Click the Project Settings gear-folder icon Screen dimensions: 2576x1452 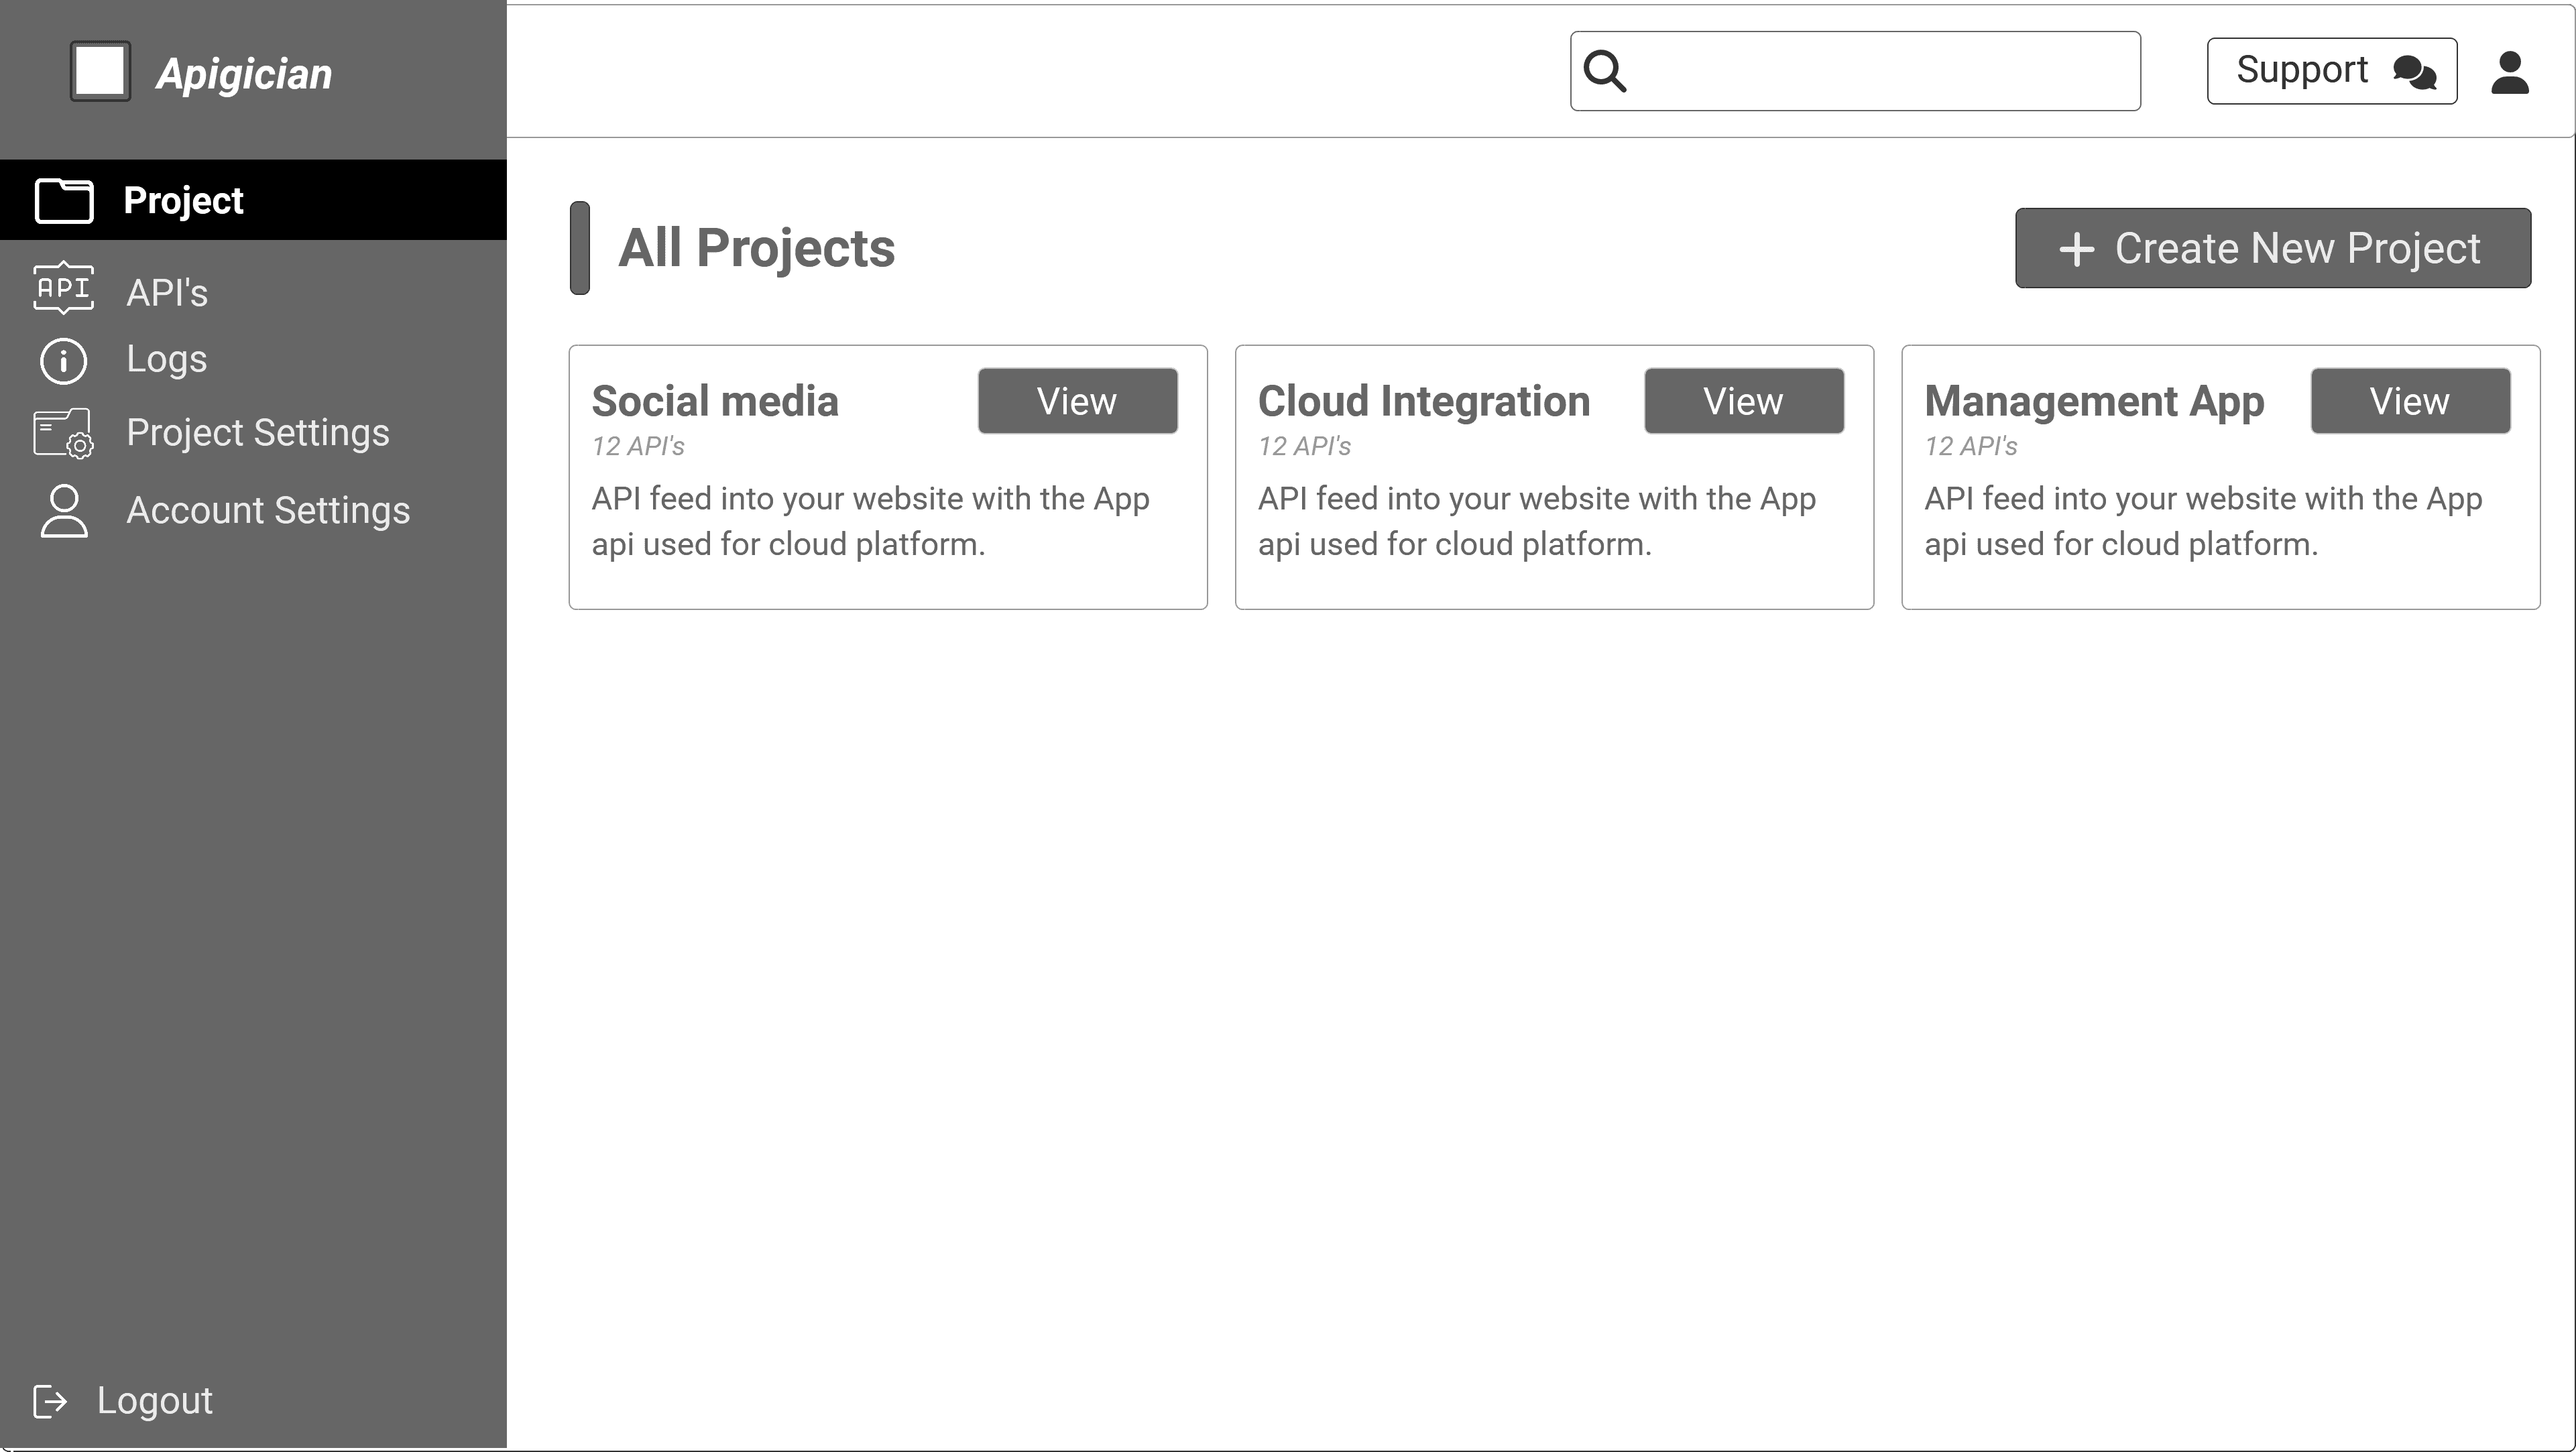tap(64, 433)
